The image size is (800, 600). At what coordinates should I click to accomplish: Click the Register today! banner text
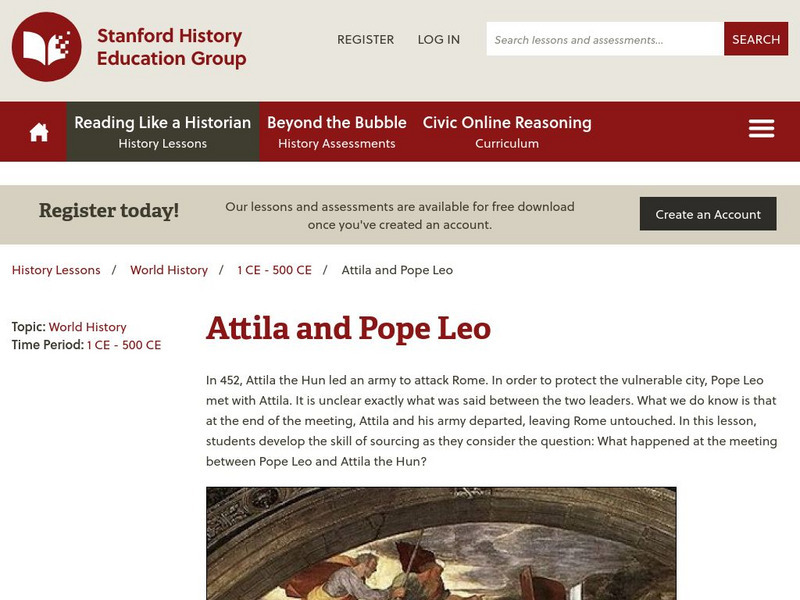[109, 210]
